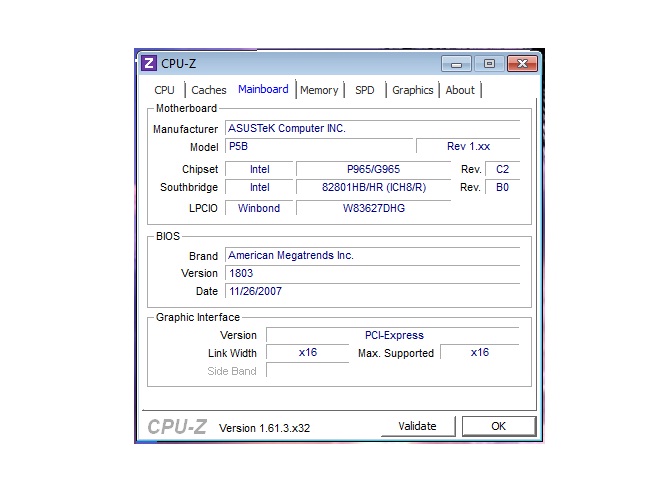Open the About tab
The width and height of the screenshot is (667, 490).
pos(460,90)
